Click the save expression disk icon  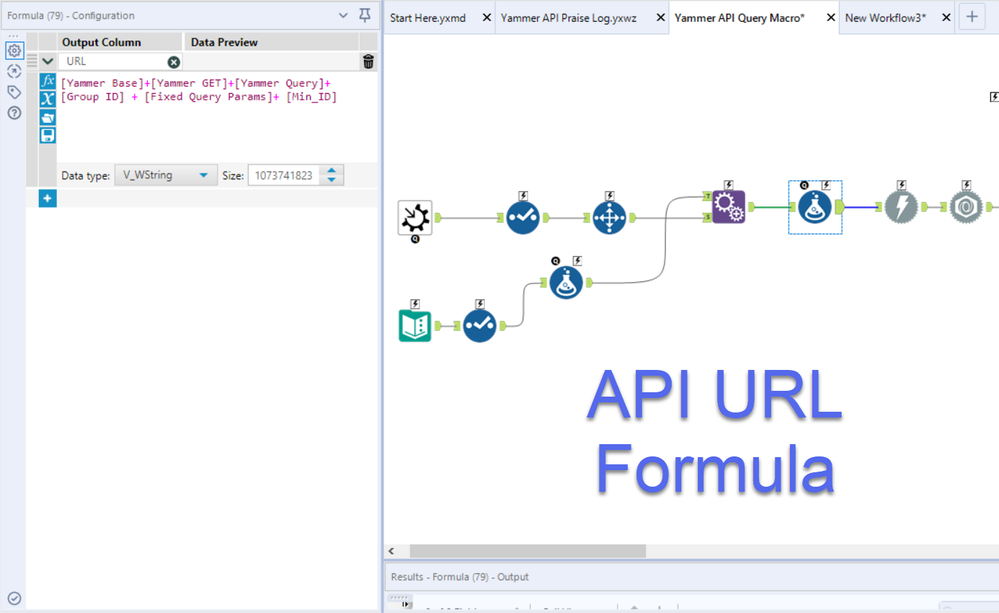(46, 135)
